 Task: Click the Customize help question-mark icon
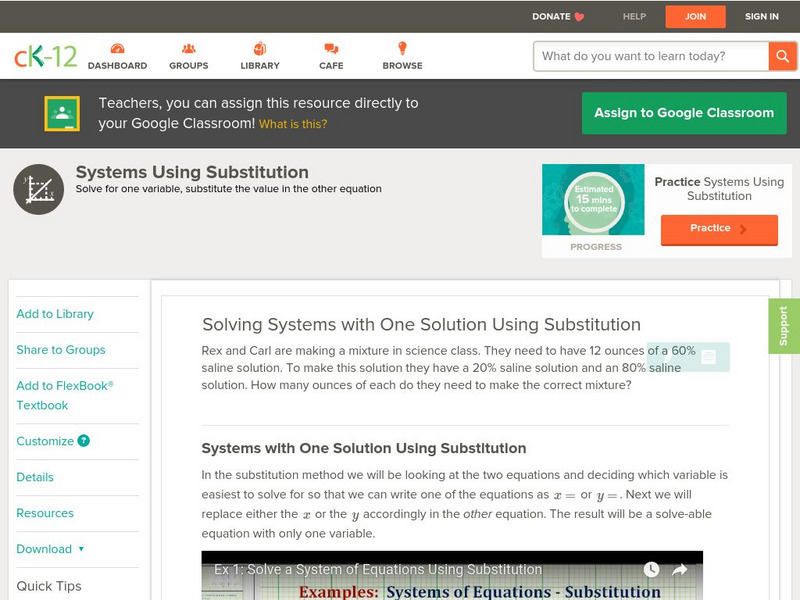pyautogui.click(x=84, y=441)
